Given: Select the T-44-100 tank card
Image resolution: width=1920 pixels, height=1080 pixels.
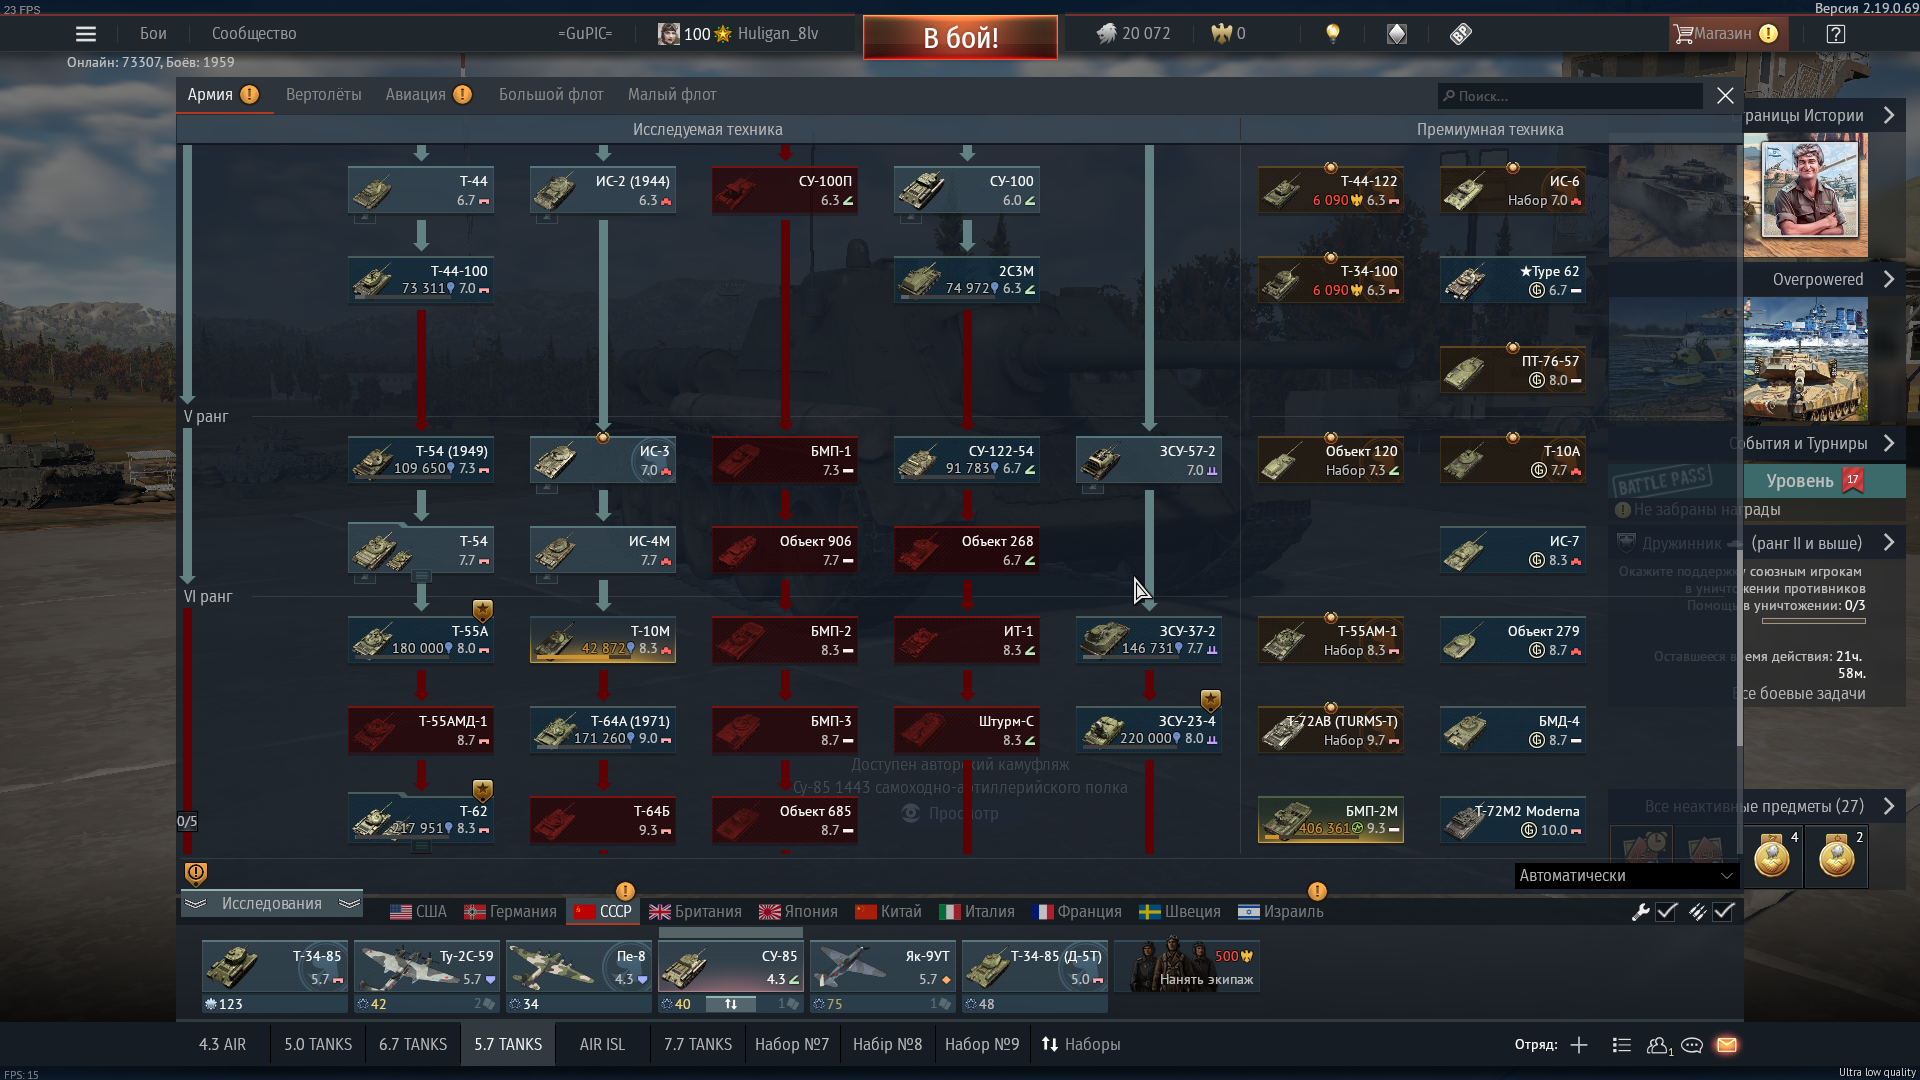Looking at the screenshot, I should tap(421, 280).
